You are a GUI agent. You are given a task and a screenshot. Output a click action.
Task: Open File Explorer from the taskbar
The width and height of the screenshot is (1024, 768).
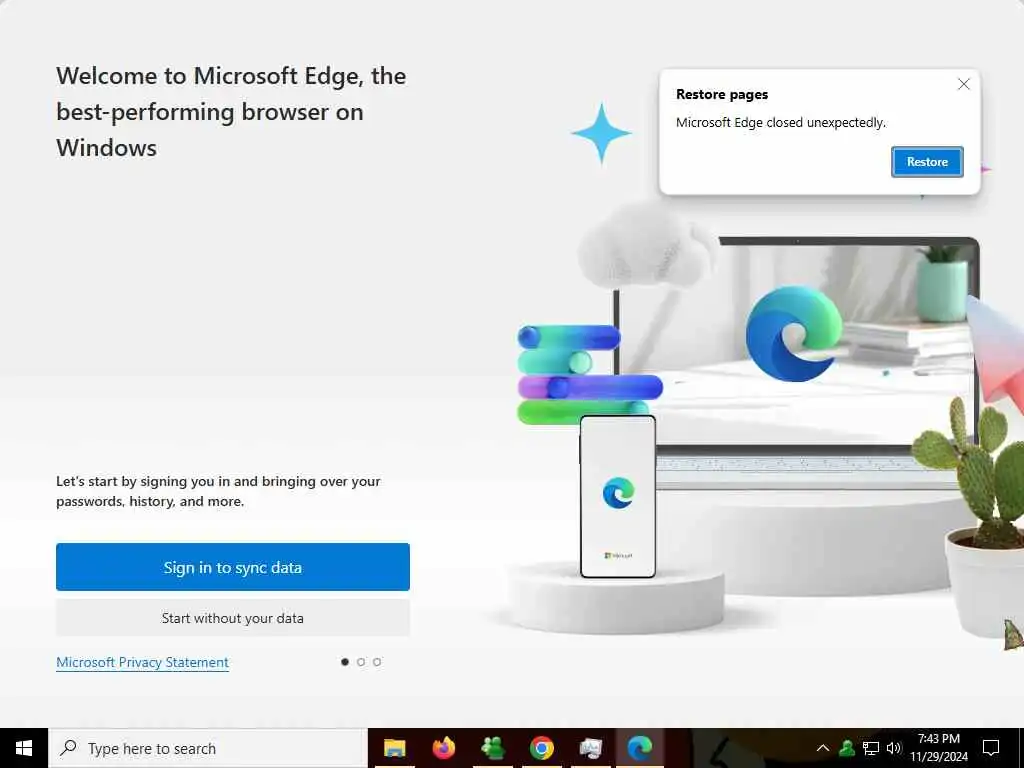pyautogui.click(x=394, y=748)
